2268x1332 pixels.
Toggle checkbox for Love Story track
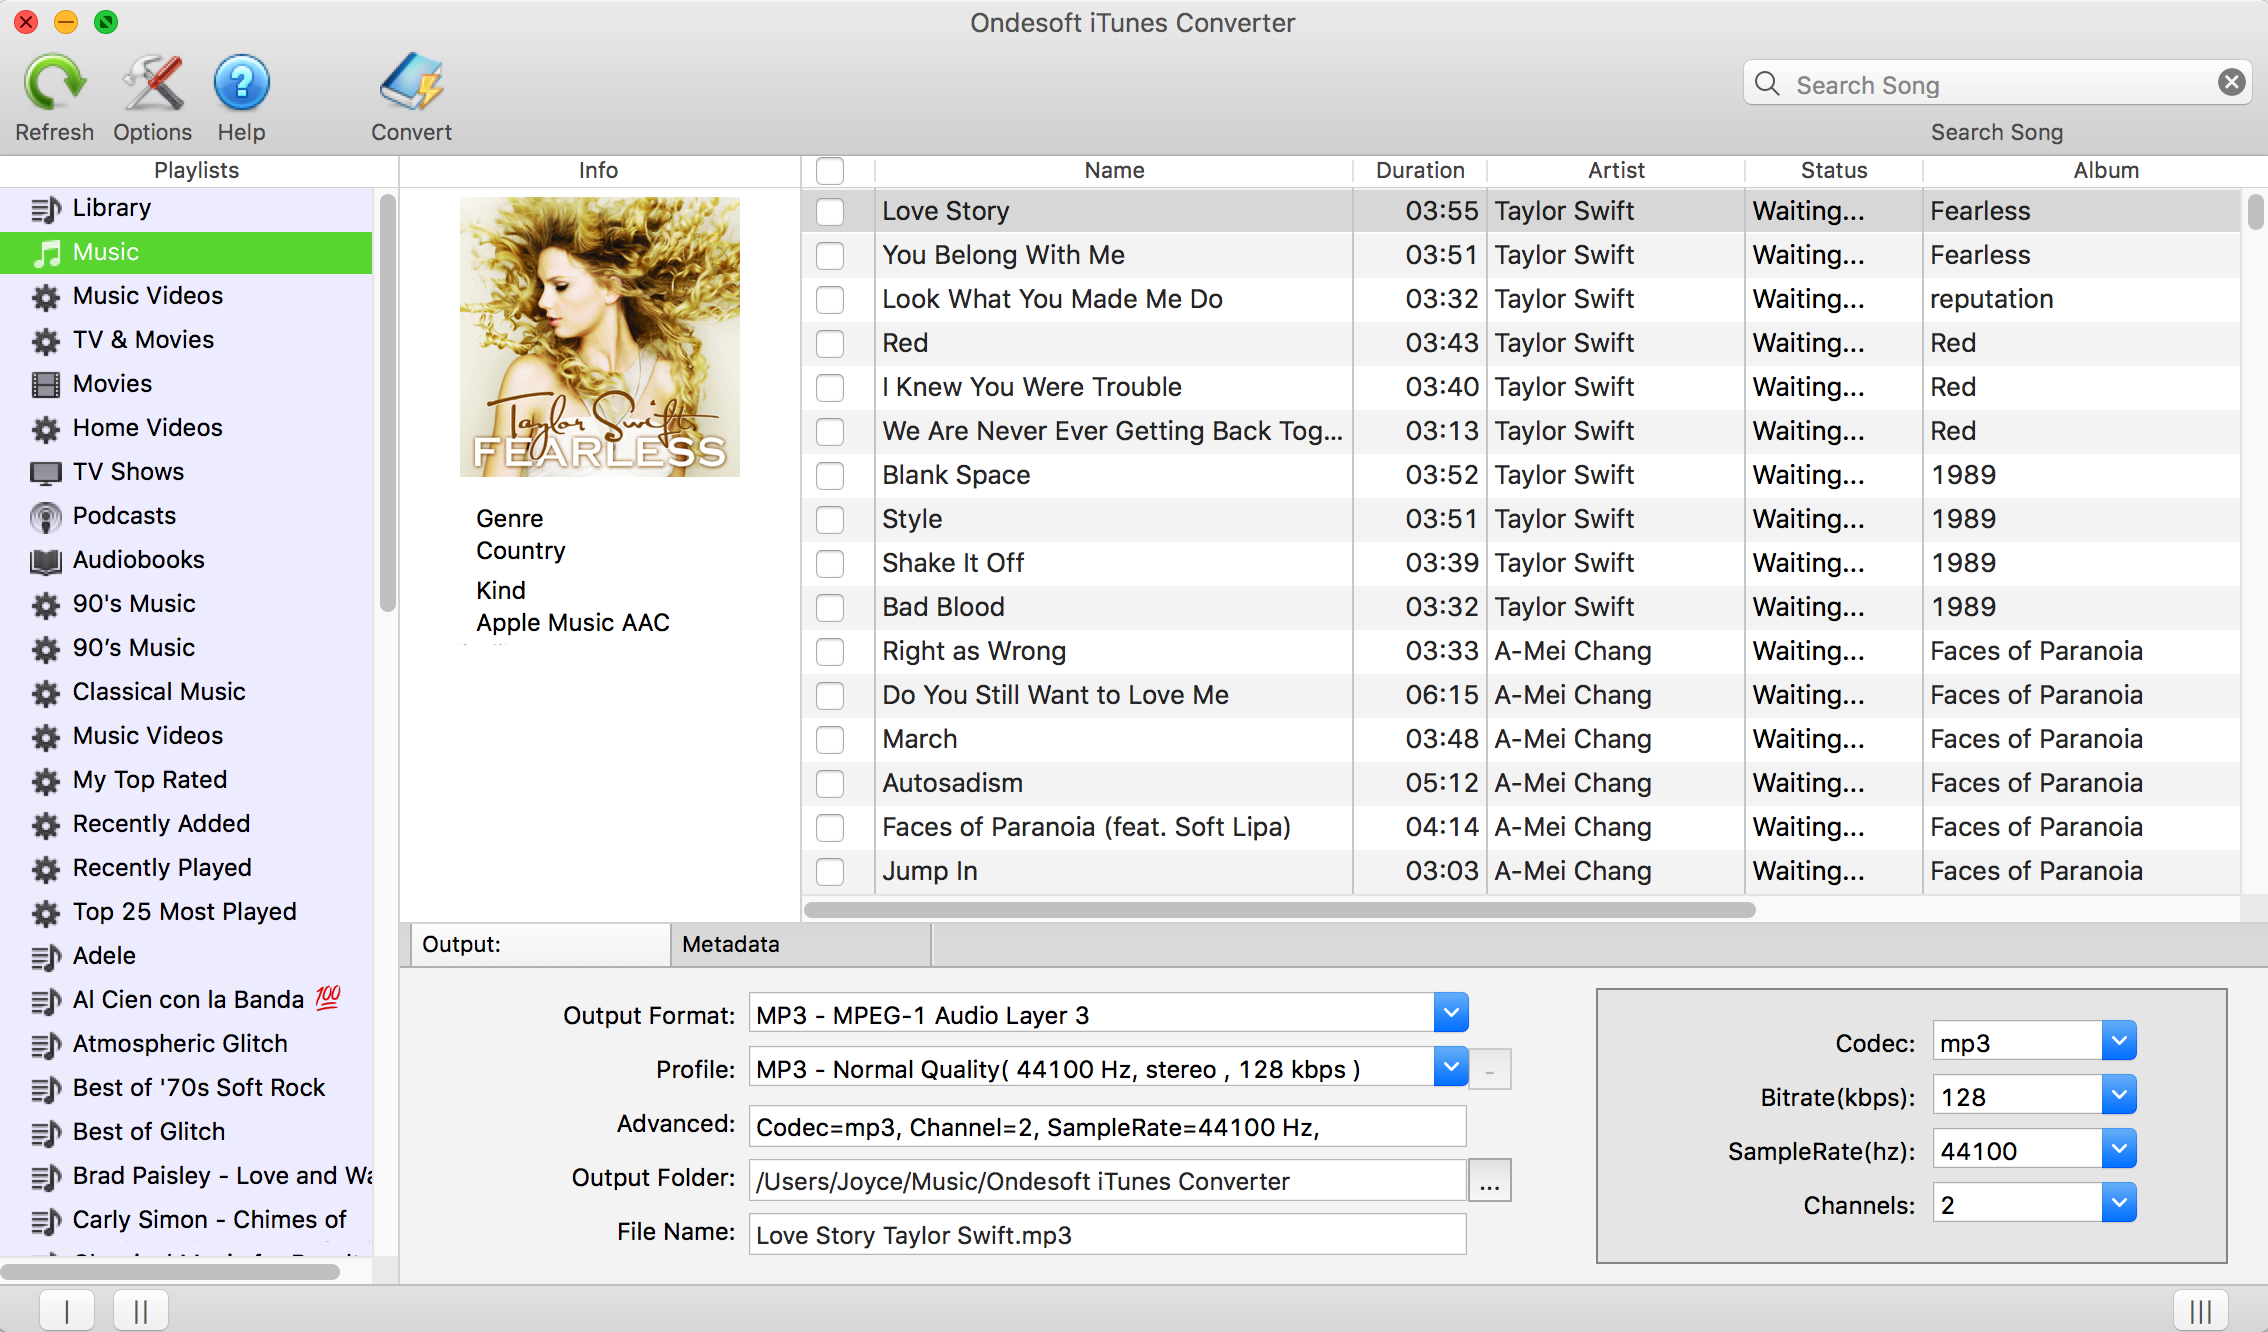[832, 209]
